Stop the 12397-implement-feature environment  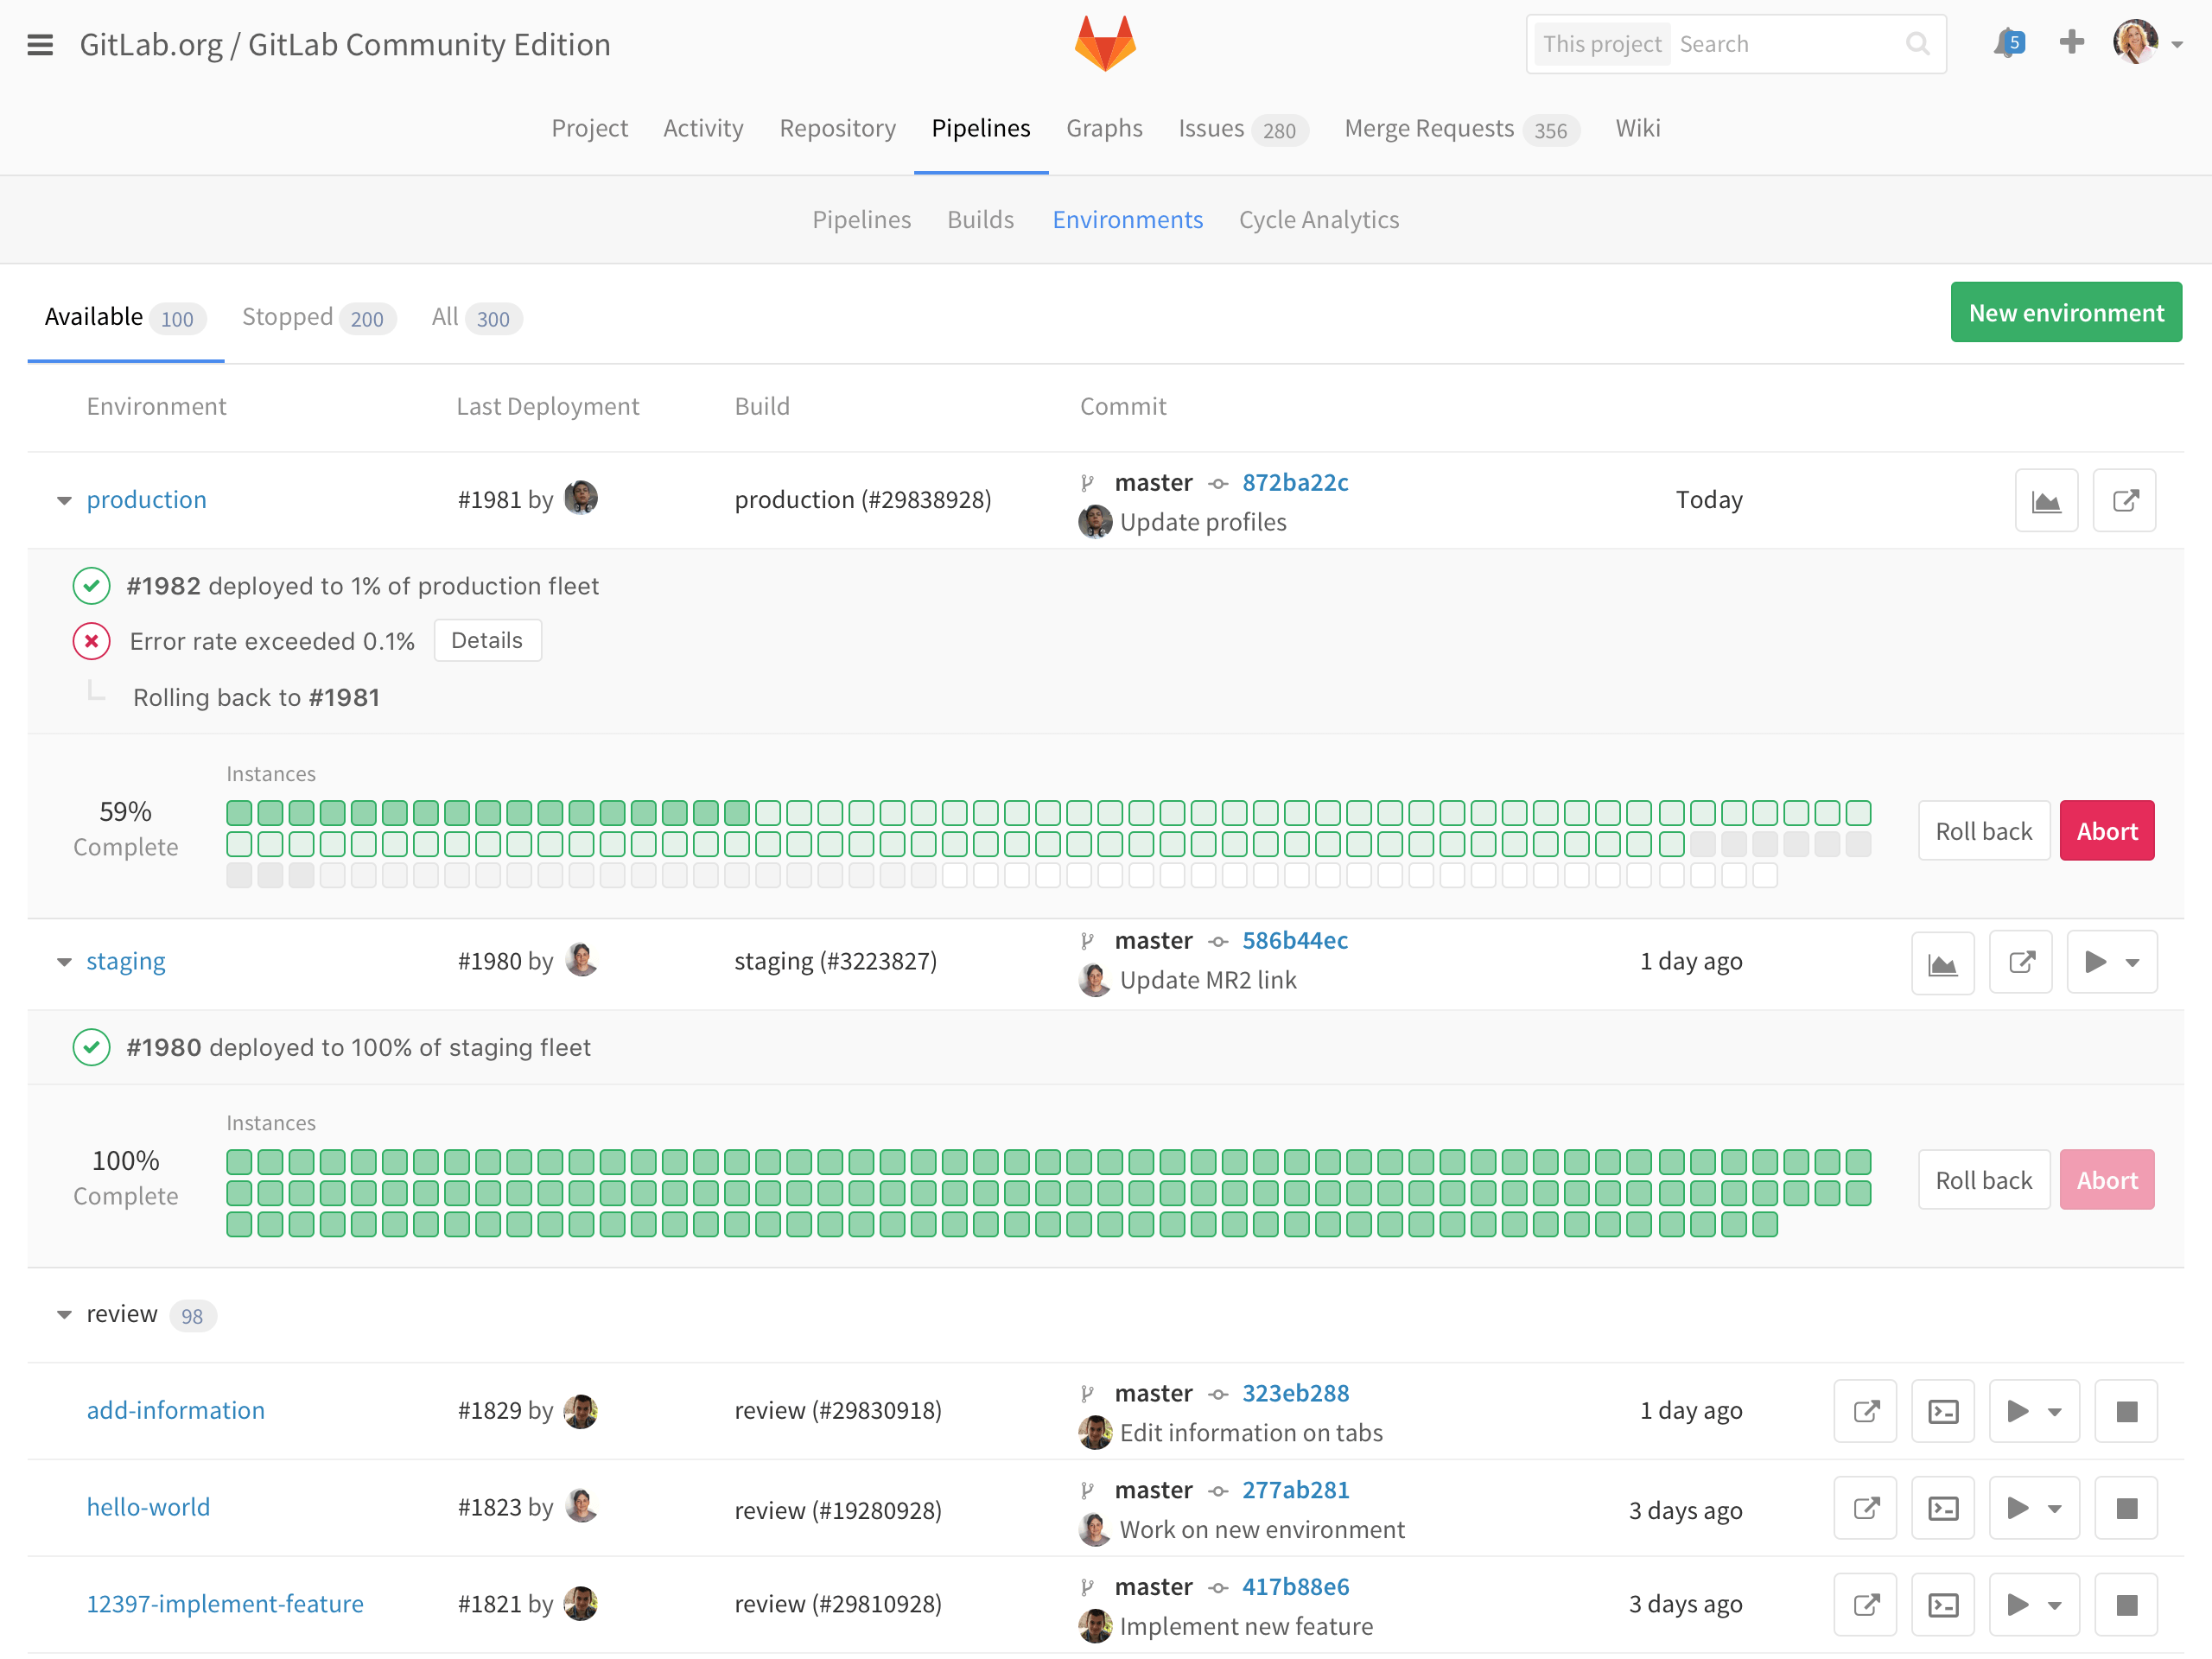pyautogui.click(x=2126, y=1605)
